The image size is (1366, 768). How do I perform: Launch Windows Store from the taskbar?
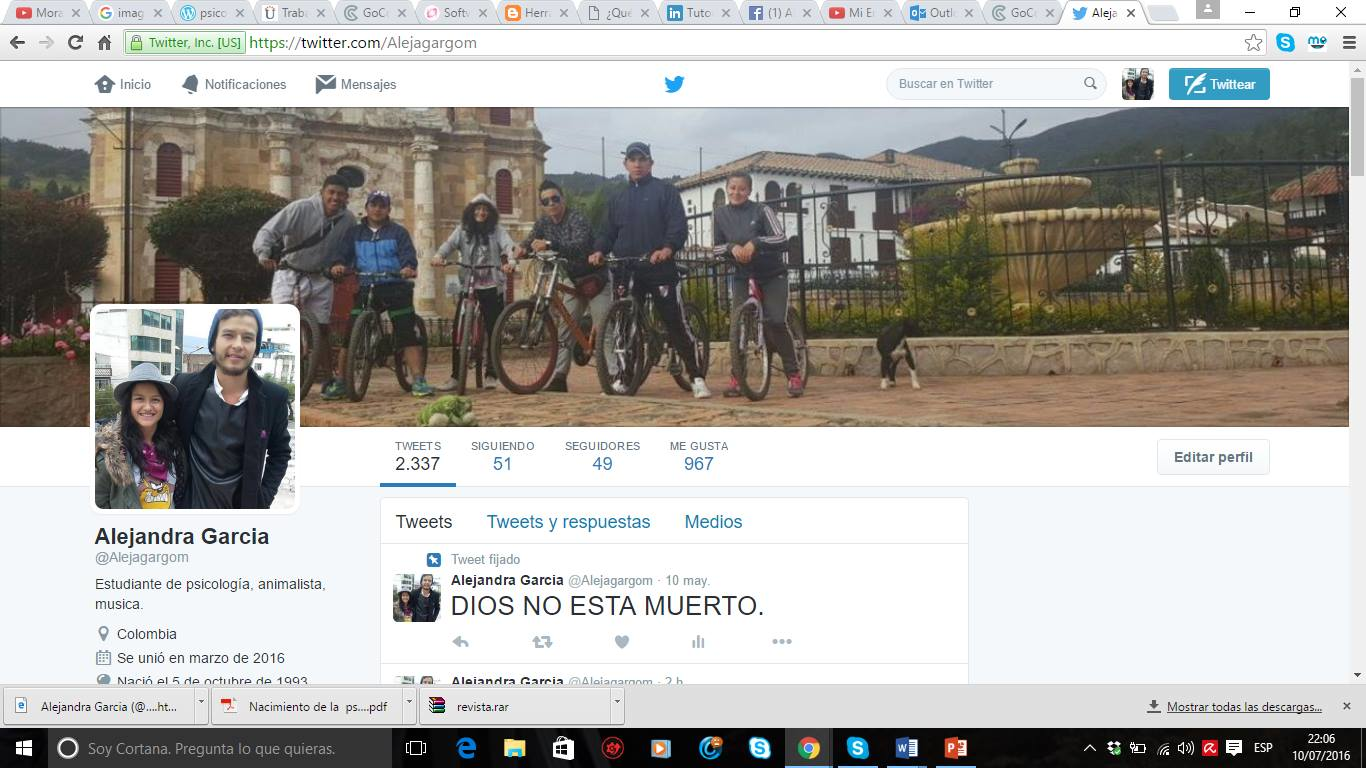[x=563, y=748]
